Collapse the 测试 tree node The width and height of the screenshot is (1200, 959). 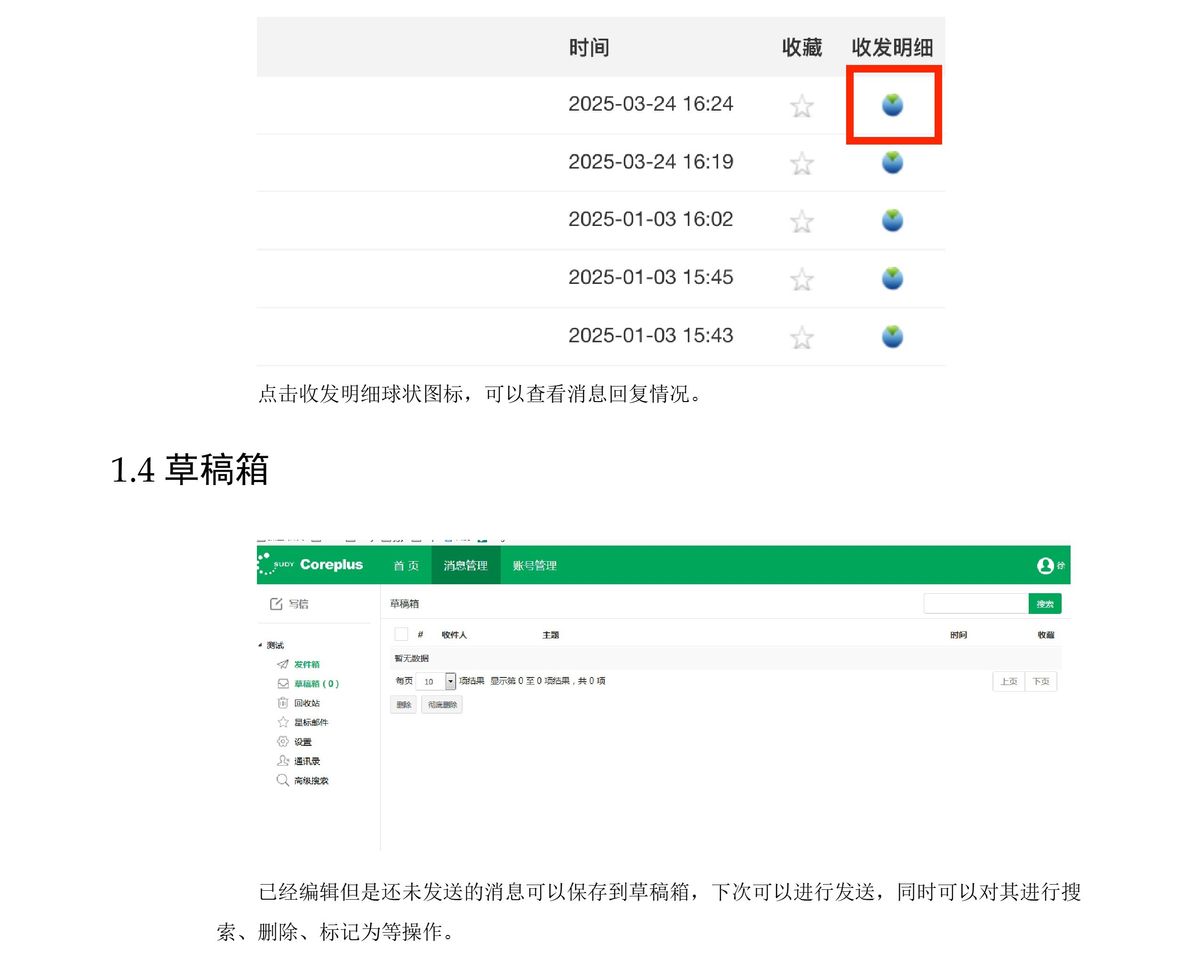point(260,645)
